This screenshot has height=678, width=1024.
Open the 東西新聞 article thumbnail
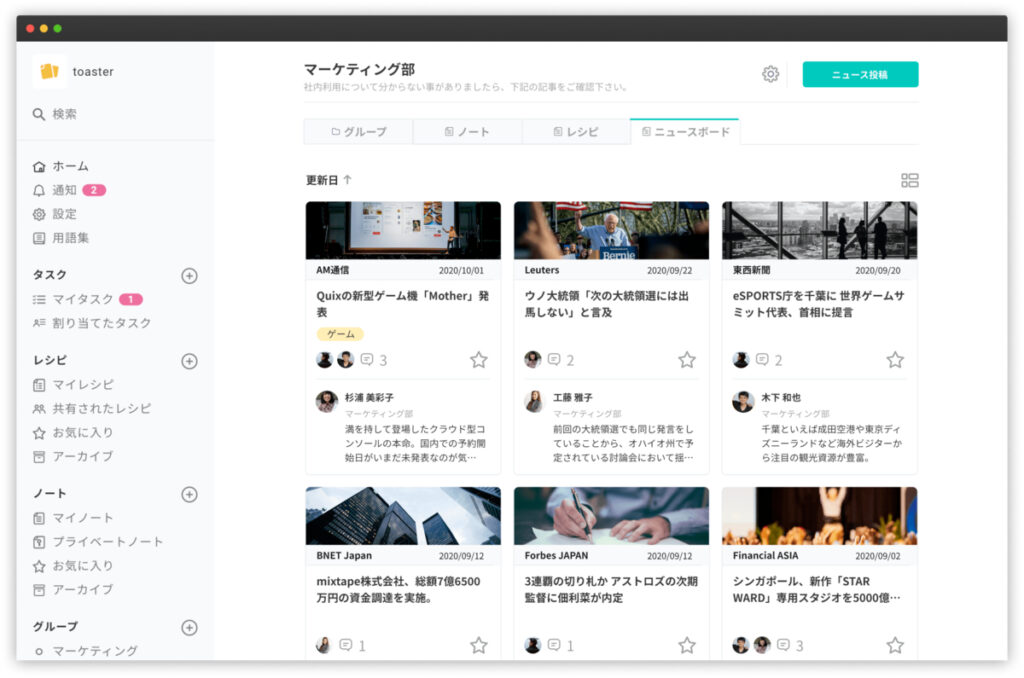point(820,231)
